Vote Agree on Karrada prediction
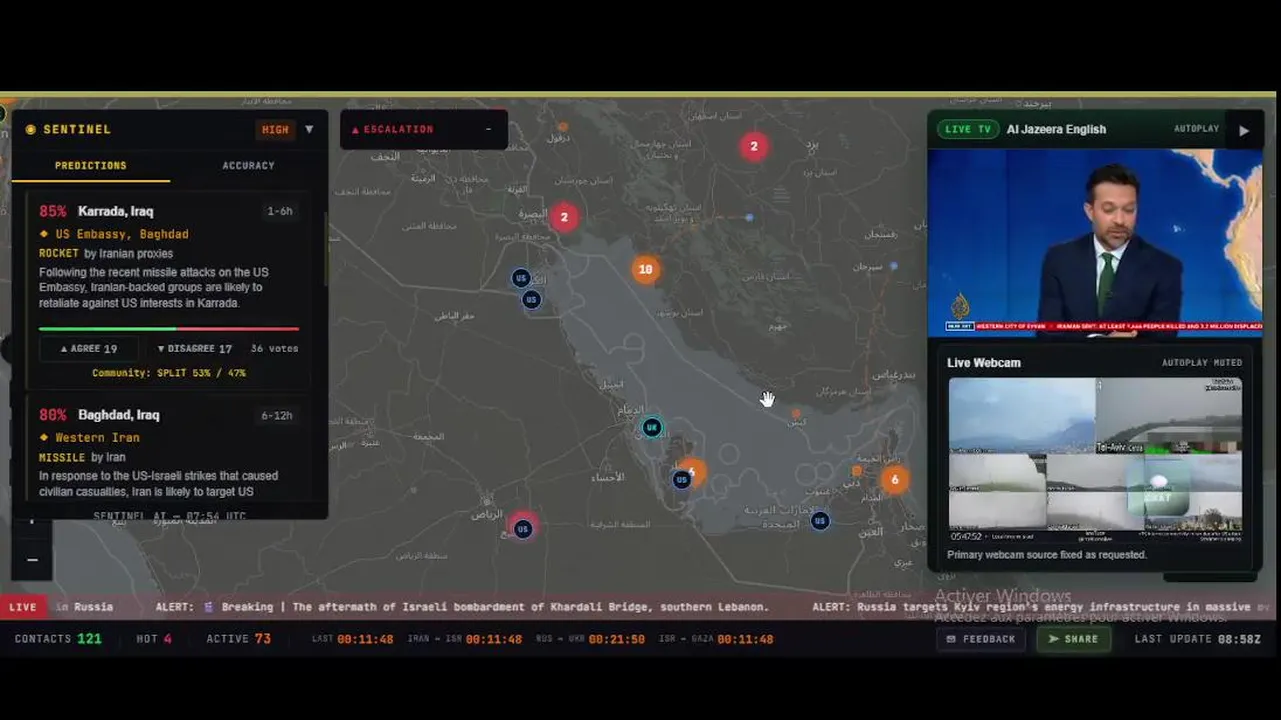Viewport: 1281px width, 720px height. [x=89, y=349]
